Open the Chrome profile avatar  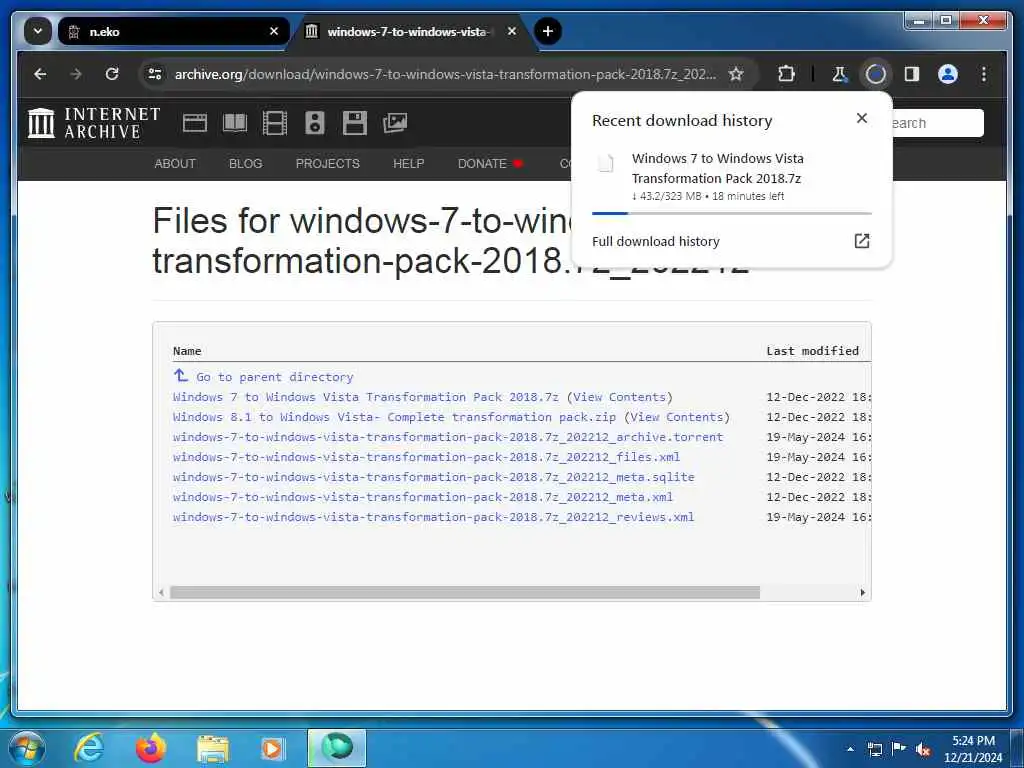(x=948, y=74)
